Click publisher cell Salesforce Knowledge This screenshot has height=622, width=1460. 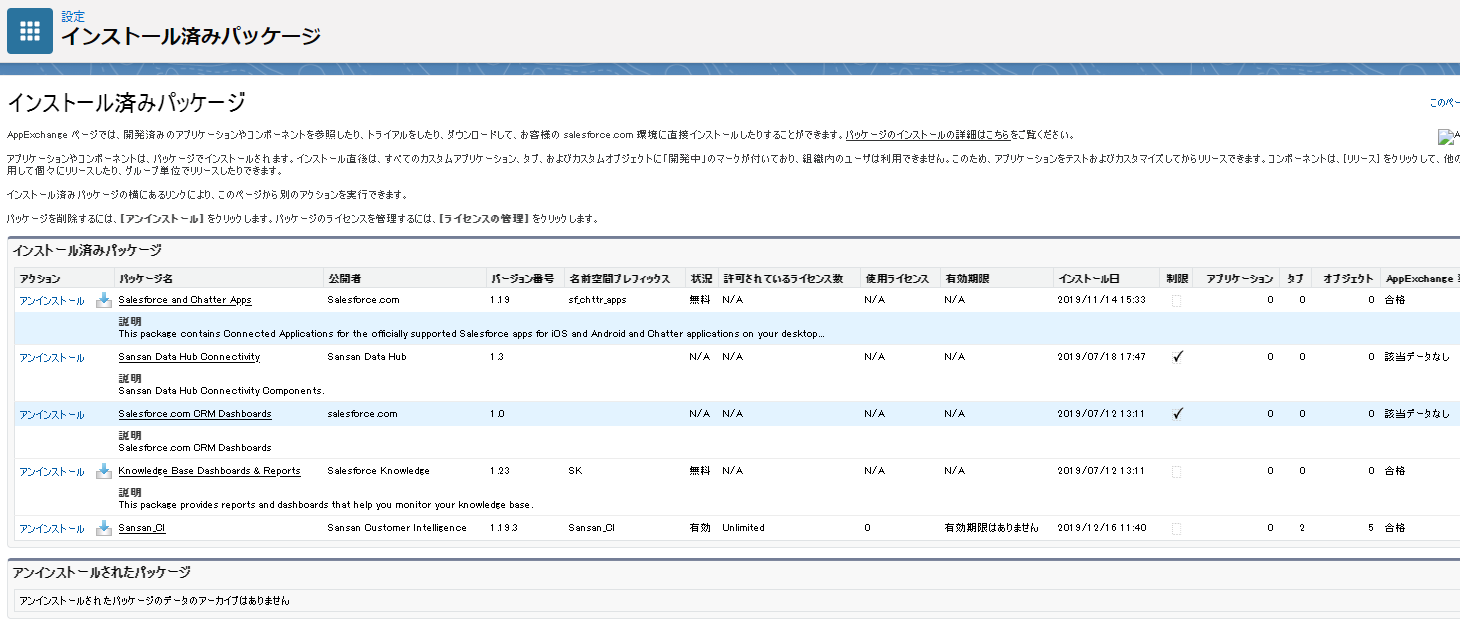coord(378,471)
